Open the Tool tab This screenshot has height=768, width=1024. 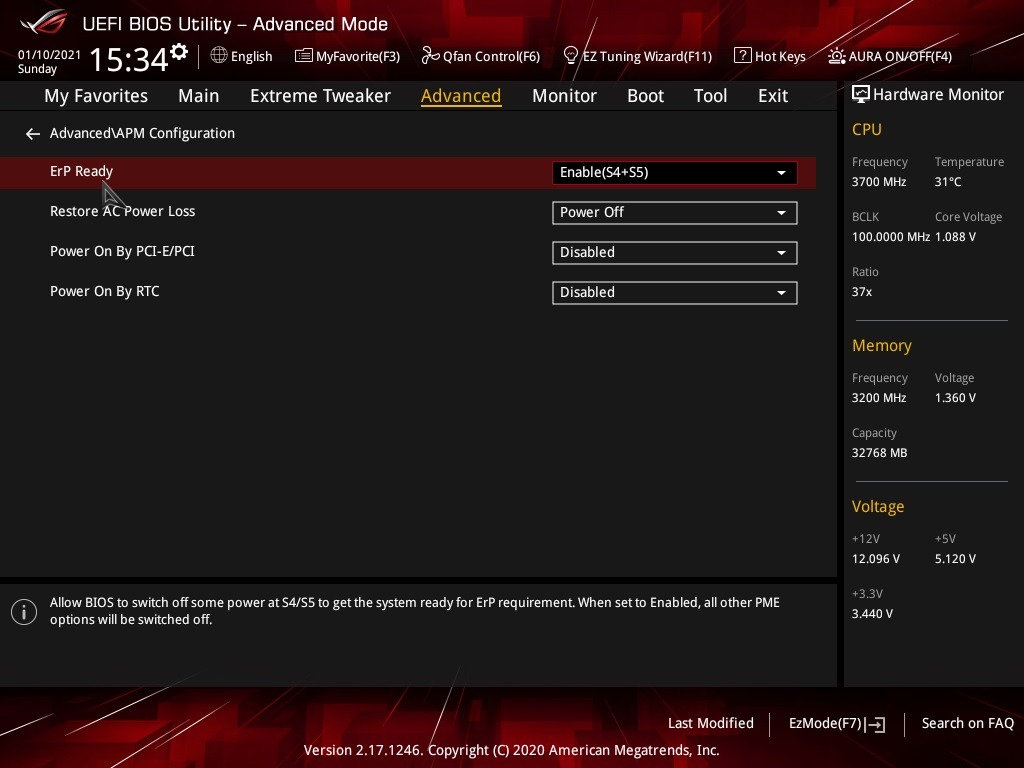point(710,96)
